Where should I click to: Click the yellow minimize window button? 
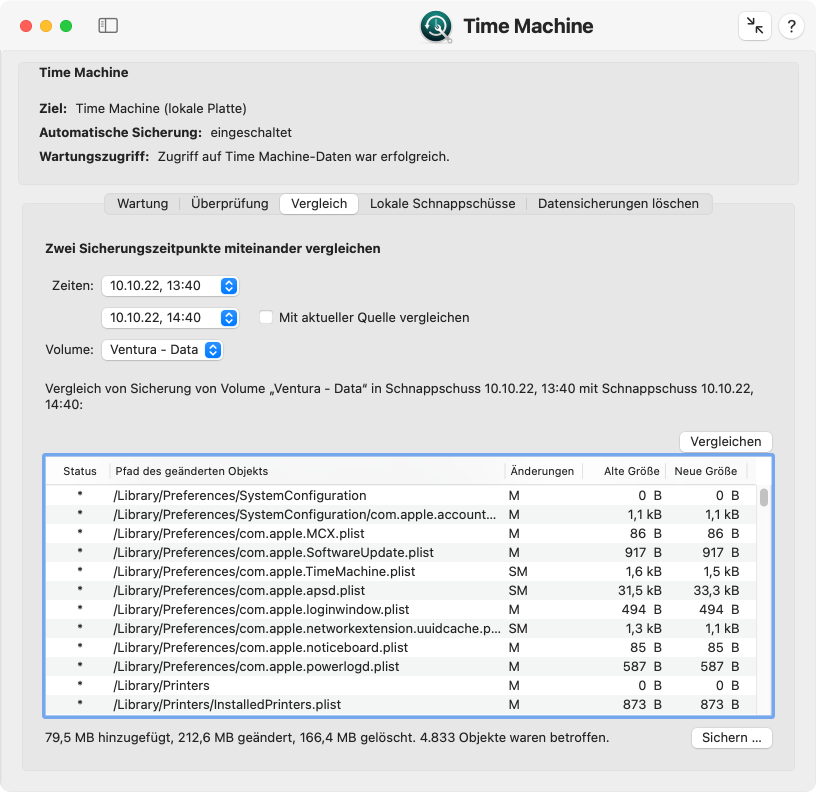pyautogui.click(x=46, y=25)
